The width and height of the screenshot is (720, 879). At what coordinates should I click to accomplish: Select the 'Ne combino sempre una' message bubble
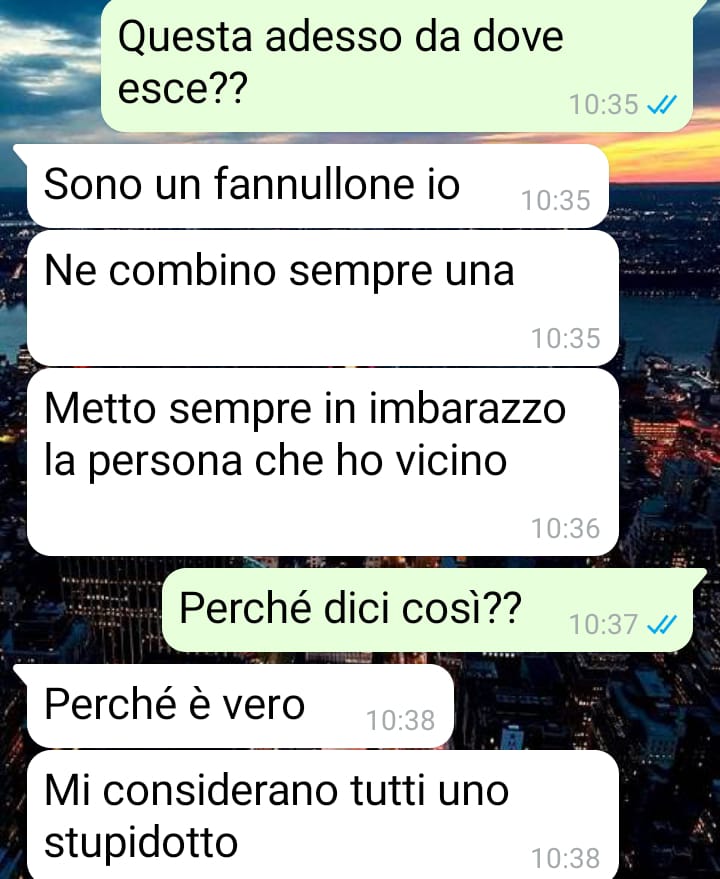coord(322,298)
